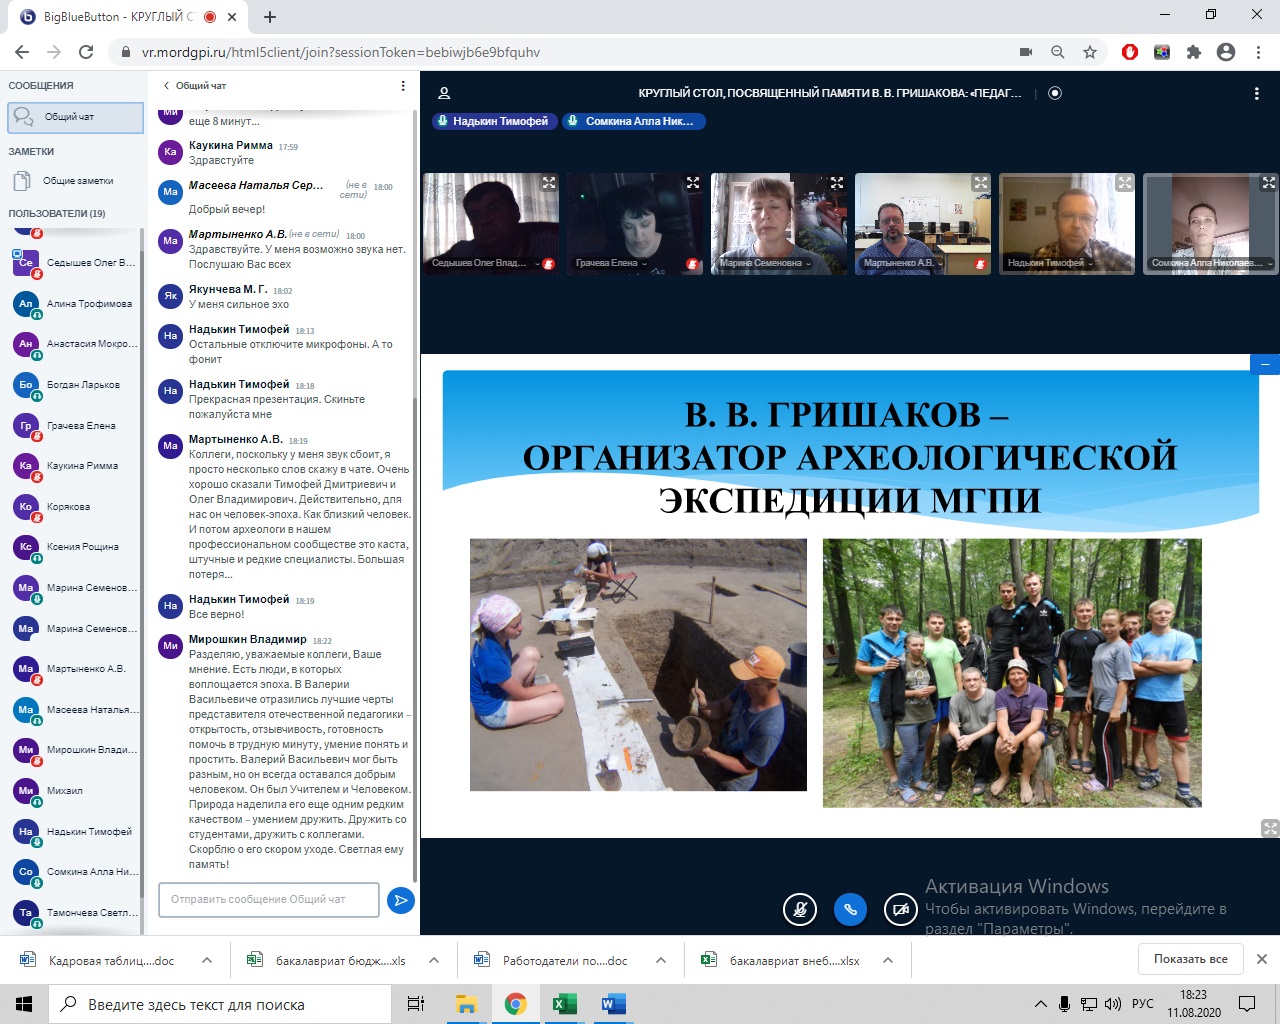Fullscreen Марина Семеновна webcam

pyautogui.click(x=837, y=183)
